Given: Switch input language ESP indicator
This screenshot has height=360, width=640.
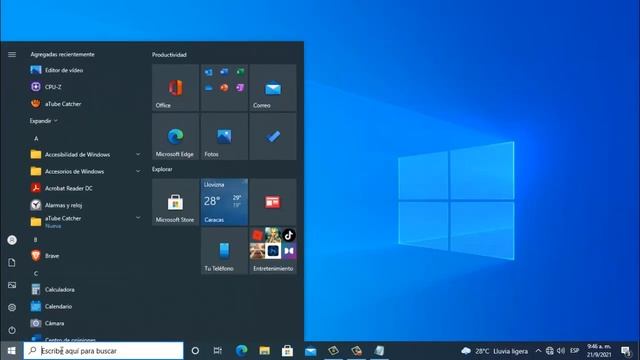Looking at the screenshot, I should (x=575, y=351).
